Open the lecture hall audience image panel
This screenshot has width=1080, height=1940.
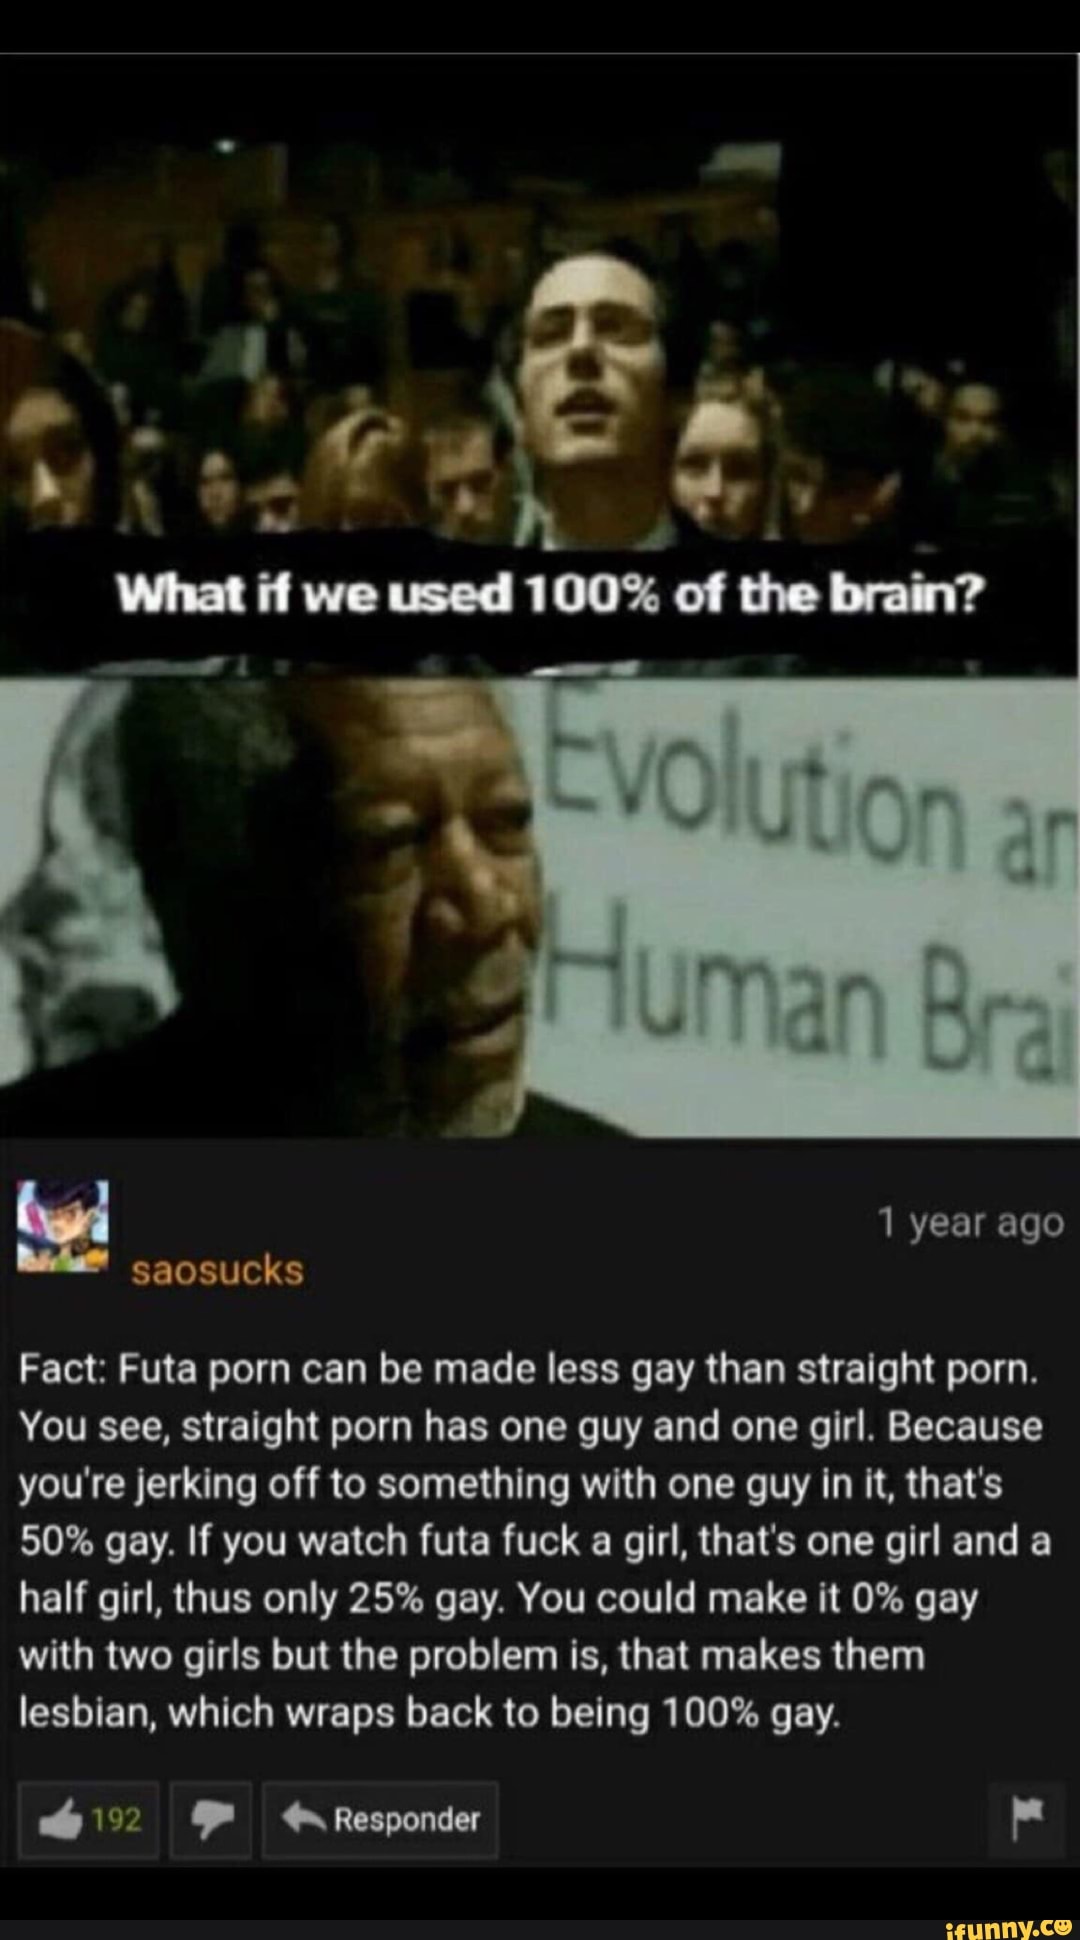point(540,360)
